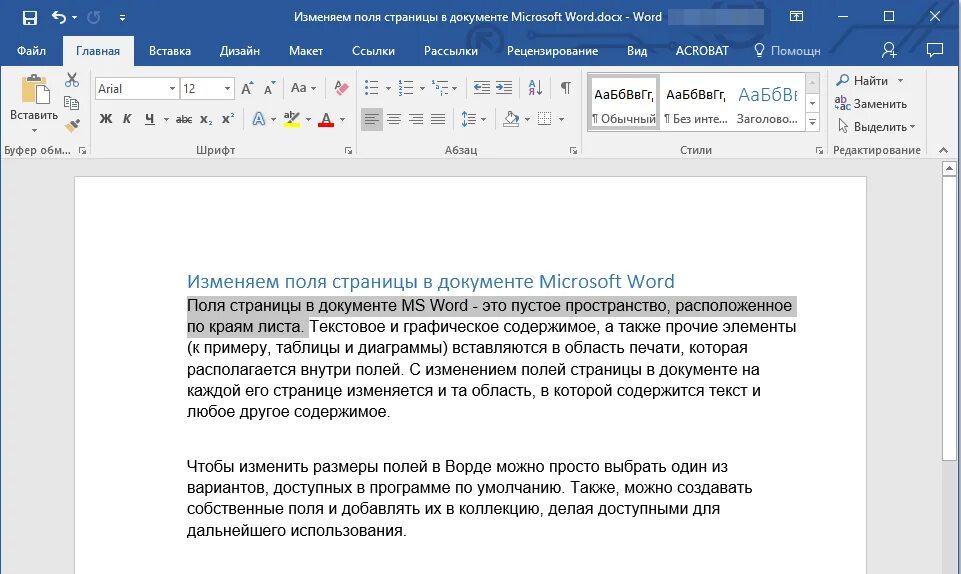The image size is (961, 574).
Task: Copy selection with the copy icon
Action: (72, 103)
